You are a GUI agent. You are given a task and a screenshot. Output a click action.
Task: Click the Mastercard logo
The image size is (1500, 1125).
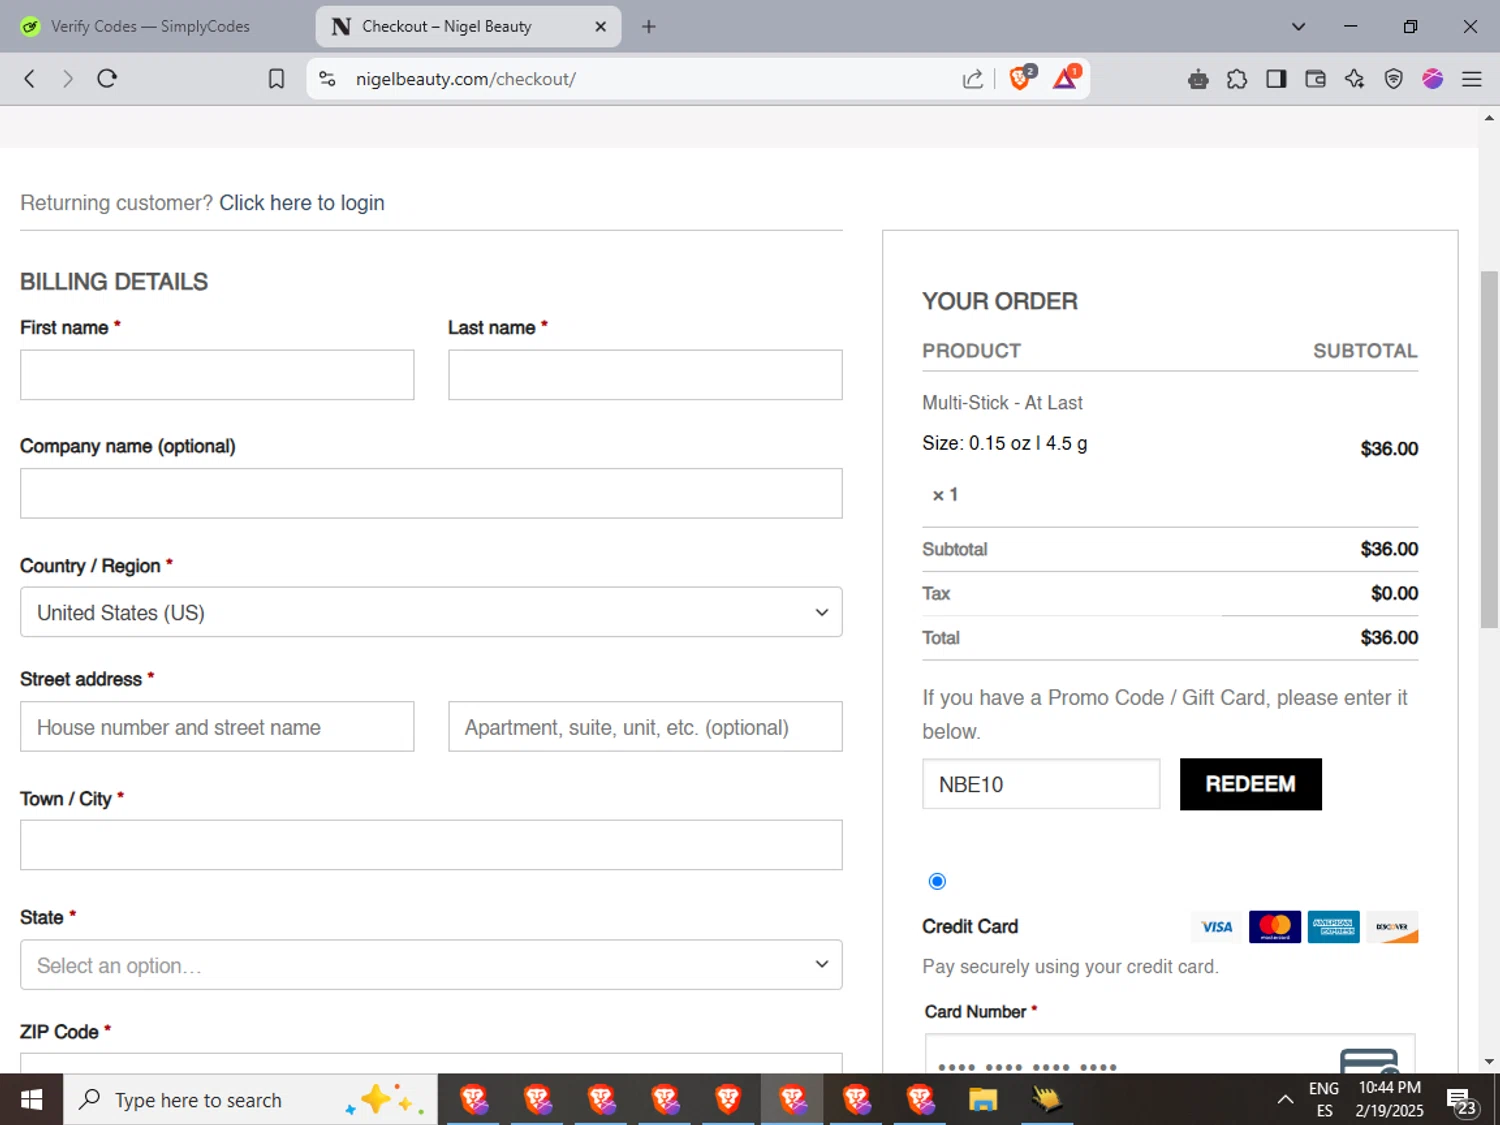tap(1275, 927)
